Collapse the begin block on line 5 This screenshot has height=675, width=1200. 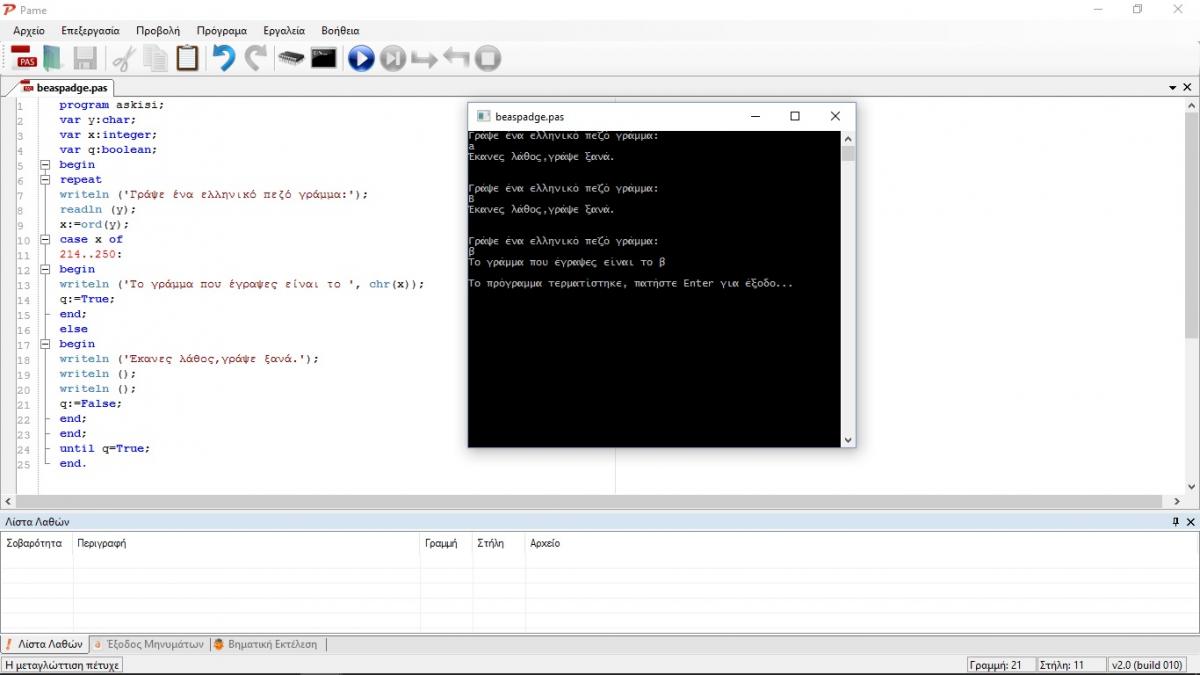click(x=45, y=165)
